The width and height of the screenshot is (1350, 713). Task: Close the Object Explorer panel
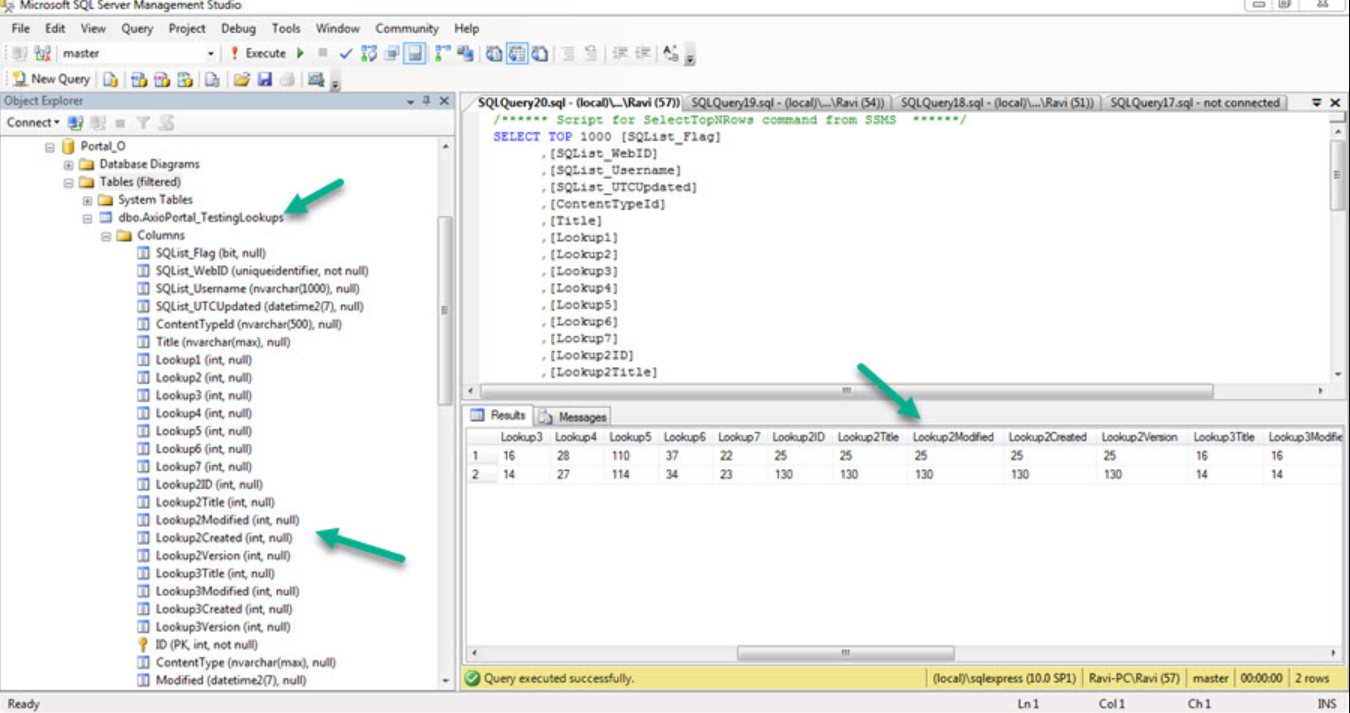(x=445, y=101)
